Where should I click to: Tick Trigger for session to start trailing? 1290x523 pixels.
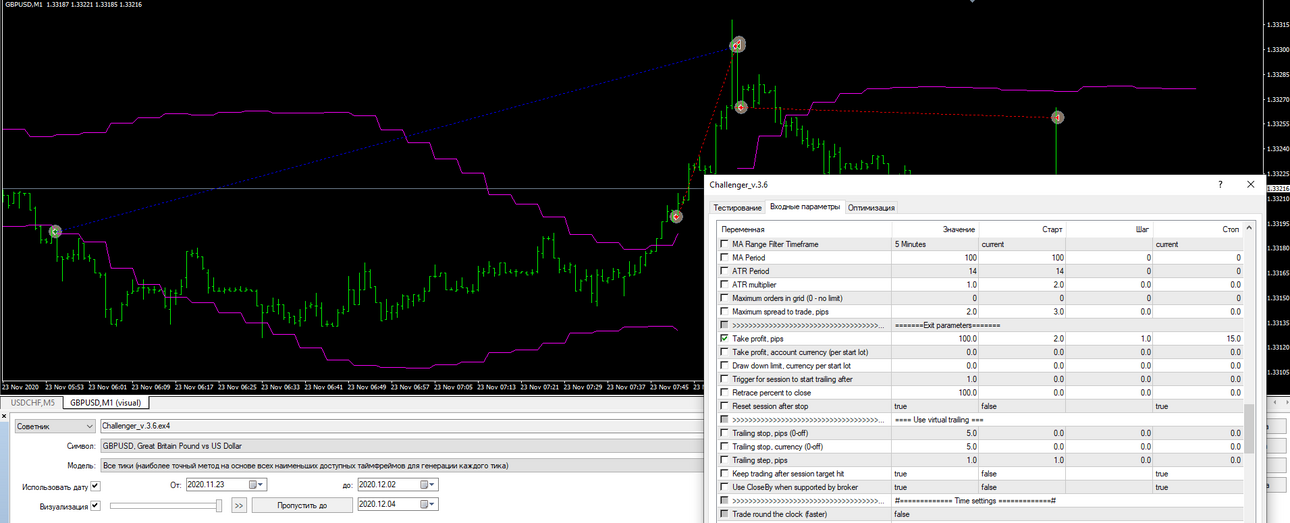point(724,379)
